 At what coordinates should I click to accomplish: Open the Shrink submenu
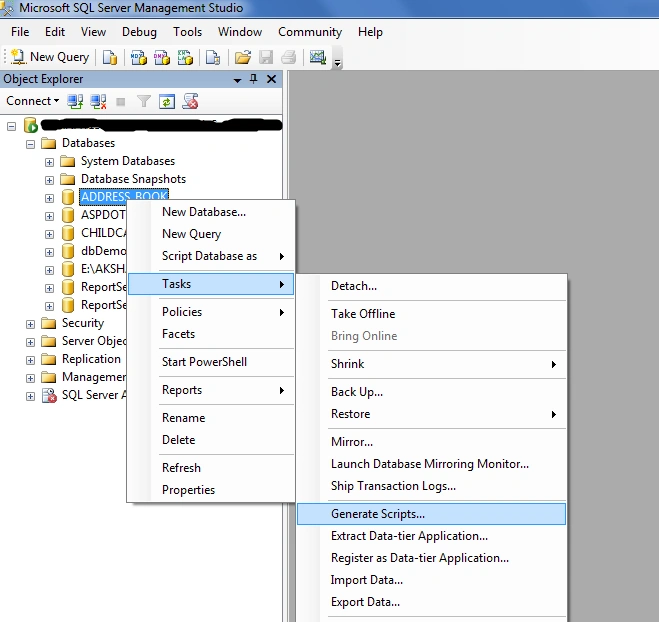(432, 364)
